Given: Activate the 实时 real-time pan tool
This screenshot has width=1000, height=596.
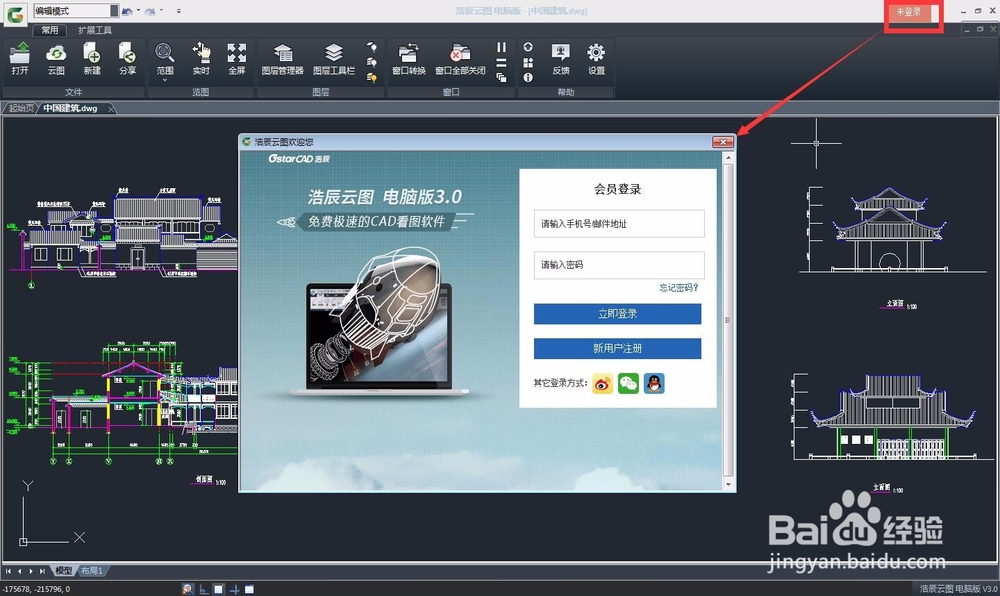Looking at the screenshot, I should pyautogui.click(x=201, y=59).
